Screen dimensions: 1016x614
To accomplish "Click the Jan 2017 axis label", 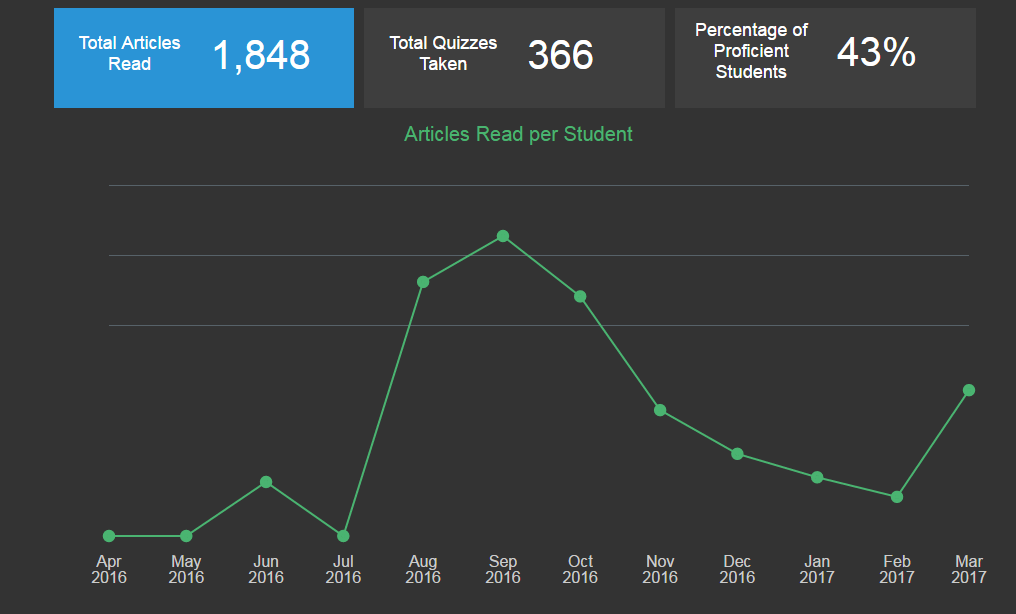I will [x=817, y=569].
